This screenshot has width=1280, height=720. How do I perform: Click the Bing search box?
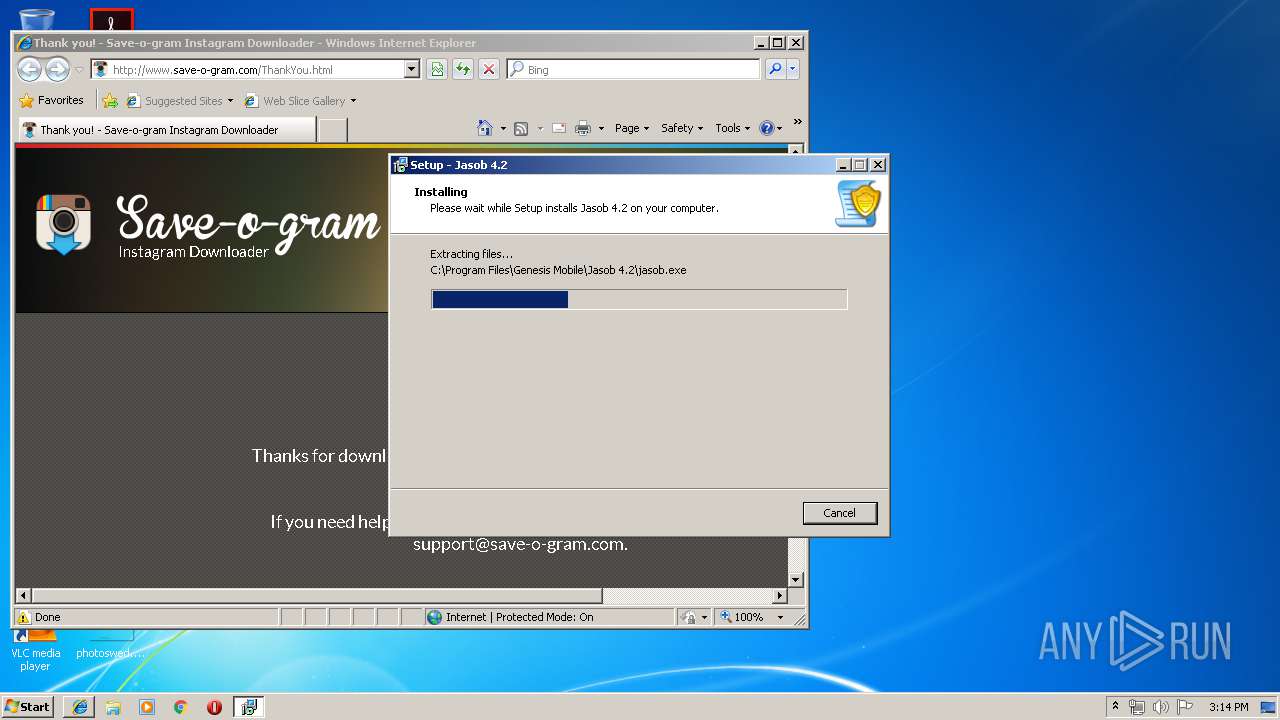(x=633, y=69)
